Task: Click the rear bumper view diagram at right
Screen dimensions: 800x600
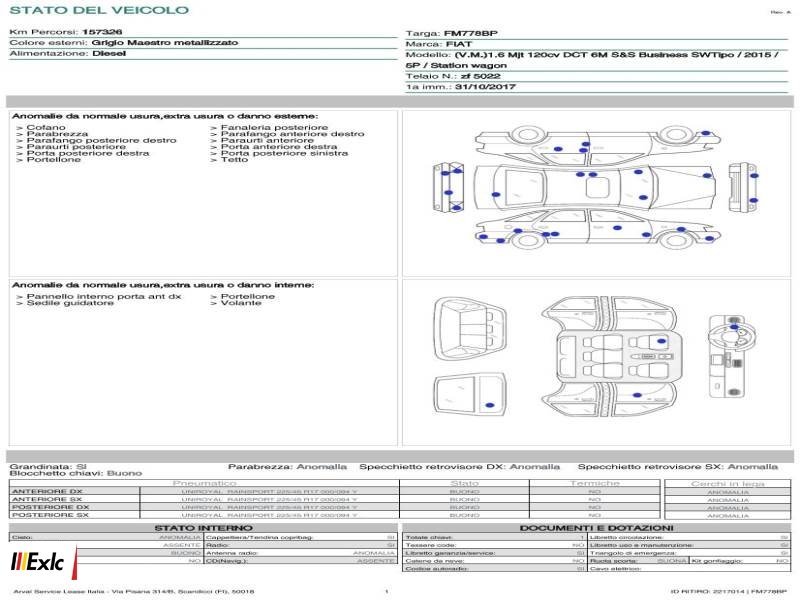Action: click(742, 188)
